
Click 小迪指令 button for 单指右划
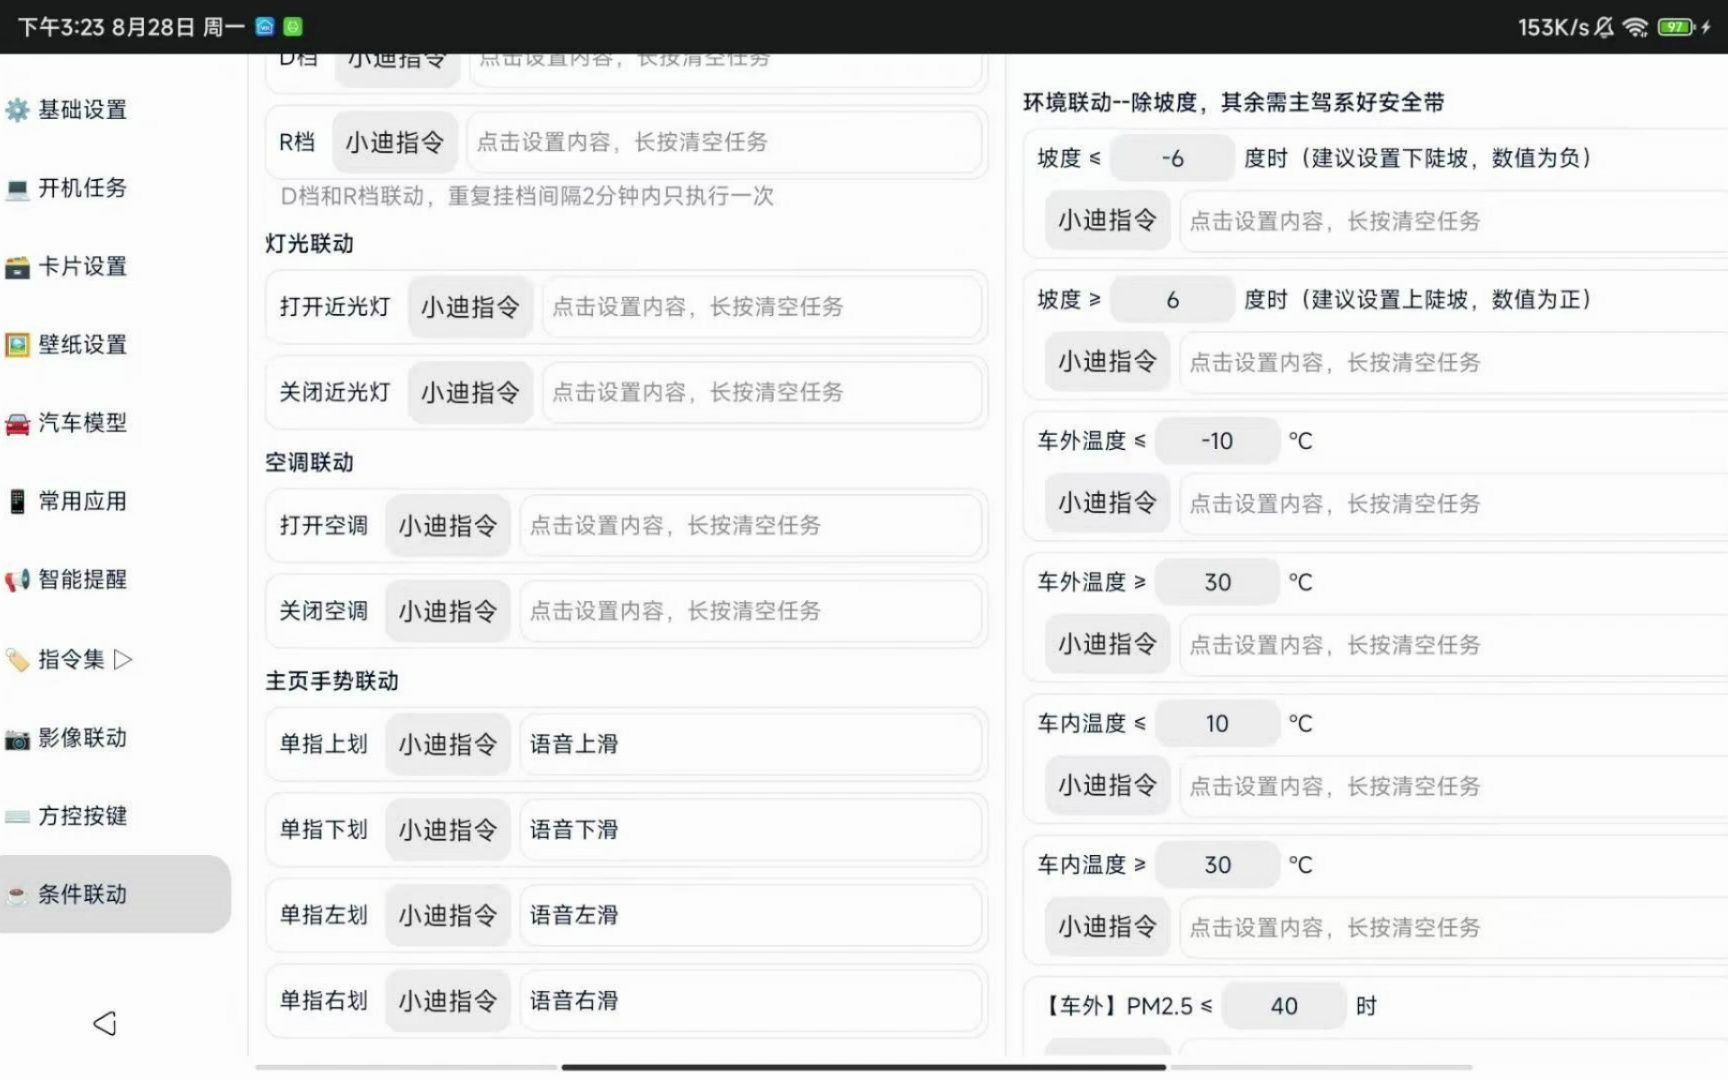tap(448, 1001)
